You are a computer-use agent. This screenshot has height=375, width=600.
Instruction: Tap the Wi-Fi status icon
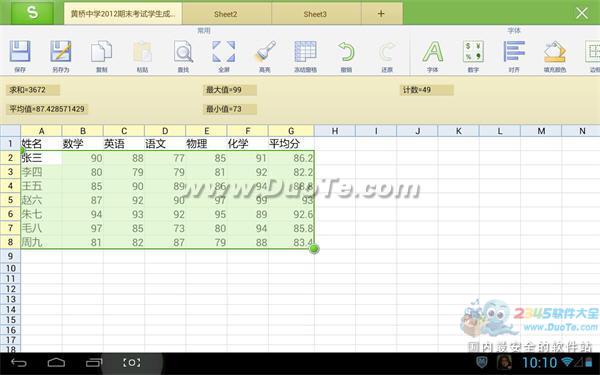pos(567,362)
